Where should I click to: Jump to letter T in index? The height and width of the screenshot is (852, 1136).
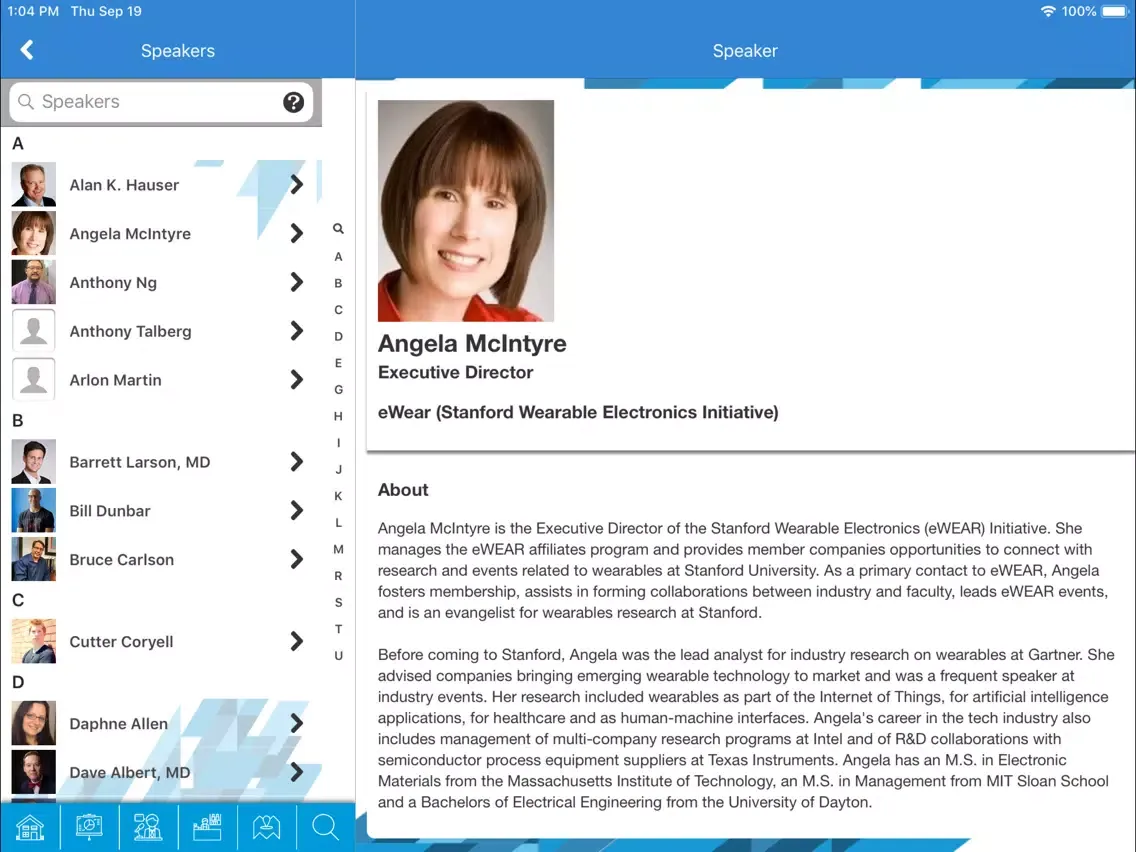point(338,629)
